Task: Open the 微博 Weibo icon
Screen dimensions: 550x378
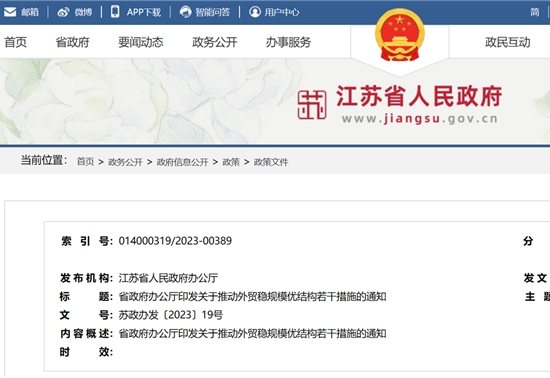Action: pyautogui.click(x=63, y=12)
